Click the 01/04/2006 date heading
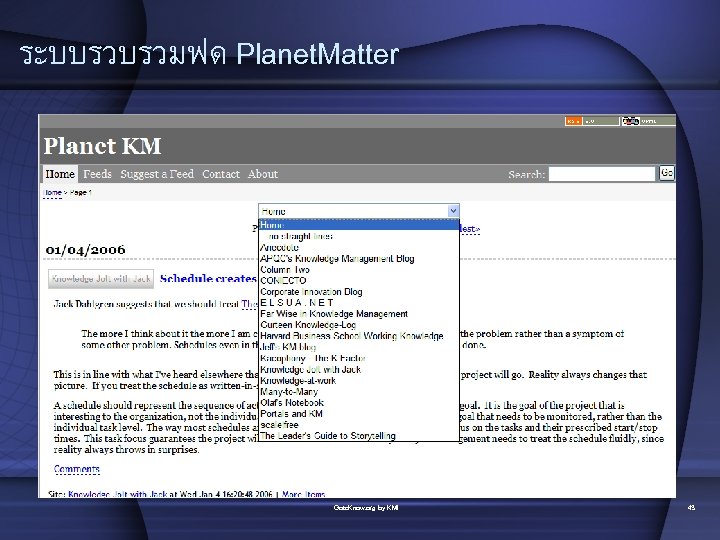720x540 pixels. click(85, 250)
